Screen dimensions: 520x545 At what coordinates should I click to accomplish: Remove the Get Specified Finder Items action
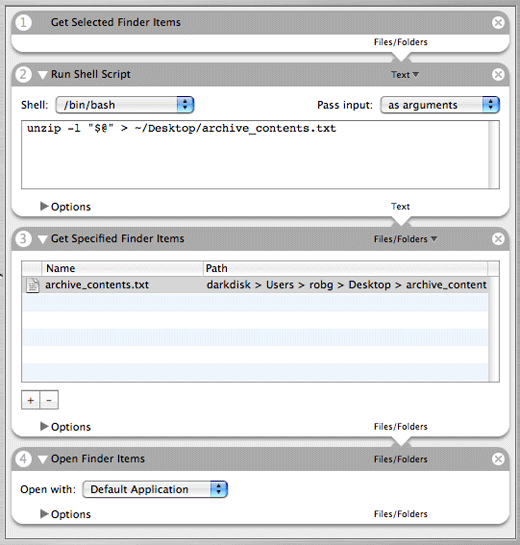pos(498,239)
